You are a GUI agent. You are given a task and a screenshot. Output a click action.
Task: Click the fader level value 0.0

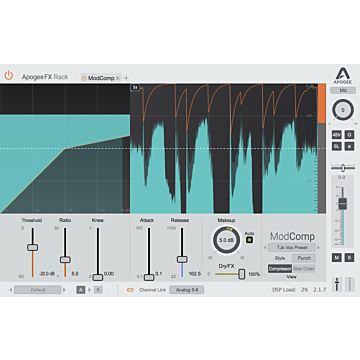click(343, 178)
